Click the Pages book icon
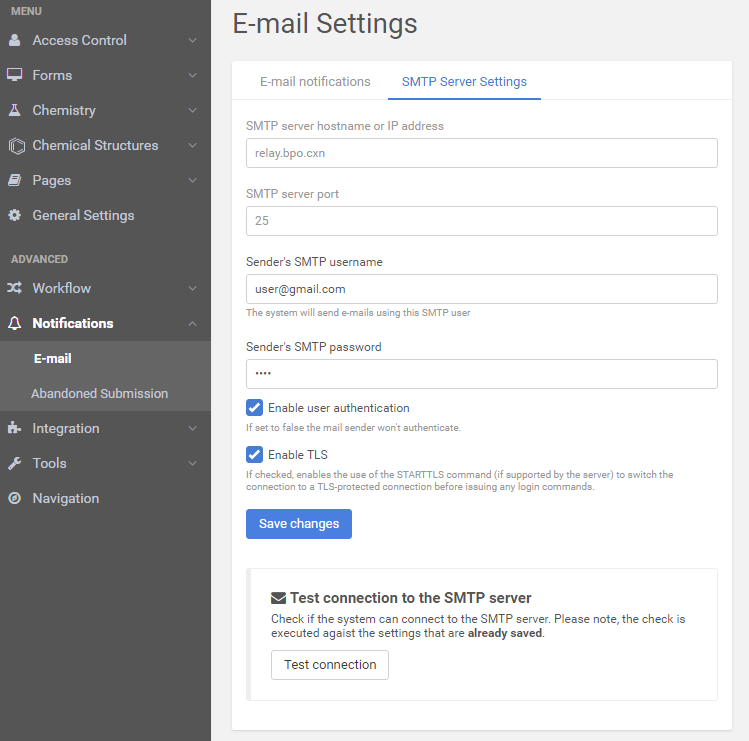Image resolution: width=749 pixels, height=741 pixels. point(15,181)
